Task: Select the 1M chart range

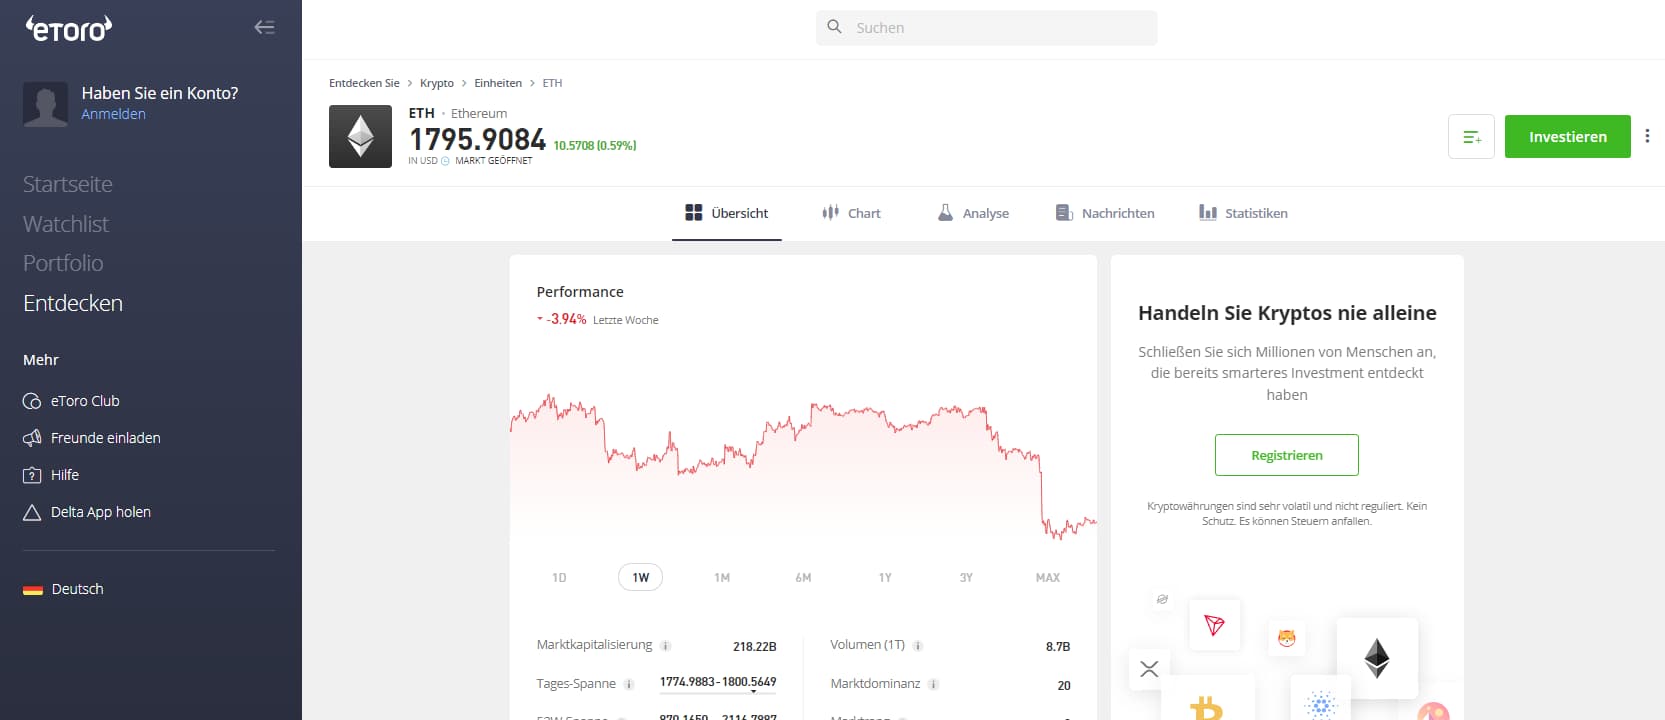Action: coord(722,578)
